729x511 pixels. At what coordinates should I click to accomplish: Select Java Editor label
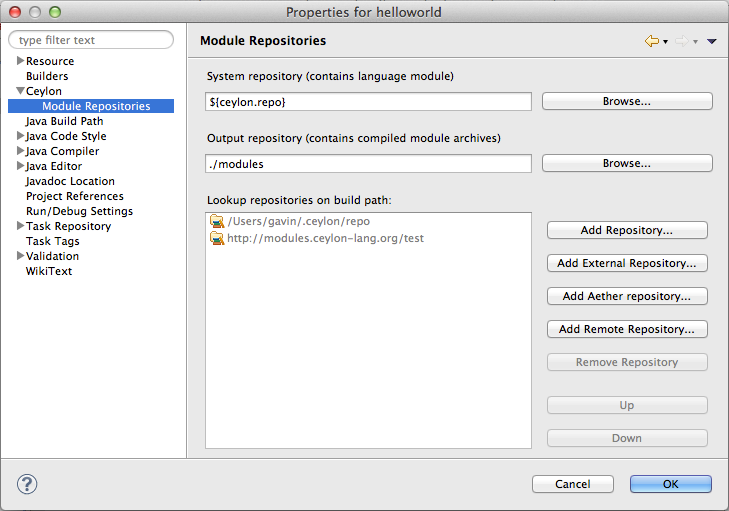coord(53,166)
